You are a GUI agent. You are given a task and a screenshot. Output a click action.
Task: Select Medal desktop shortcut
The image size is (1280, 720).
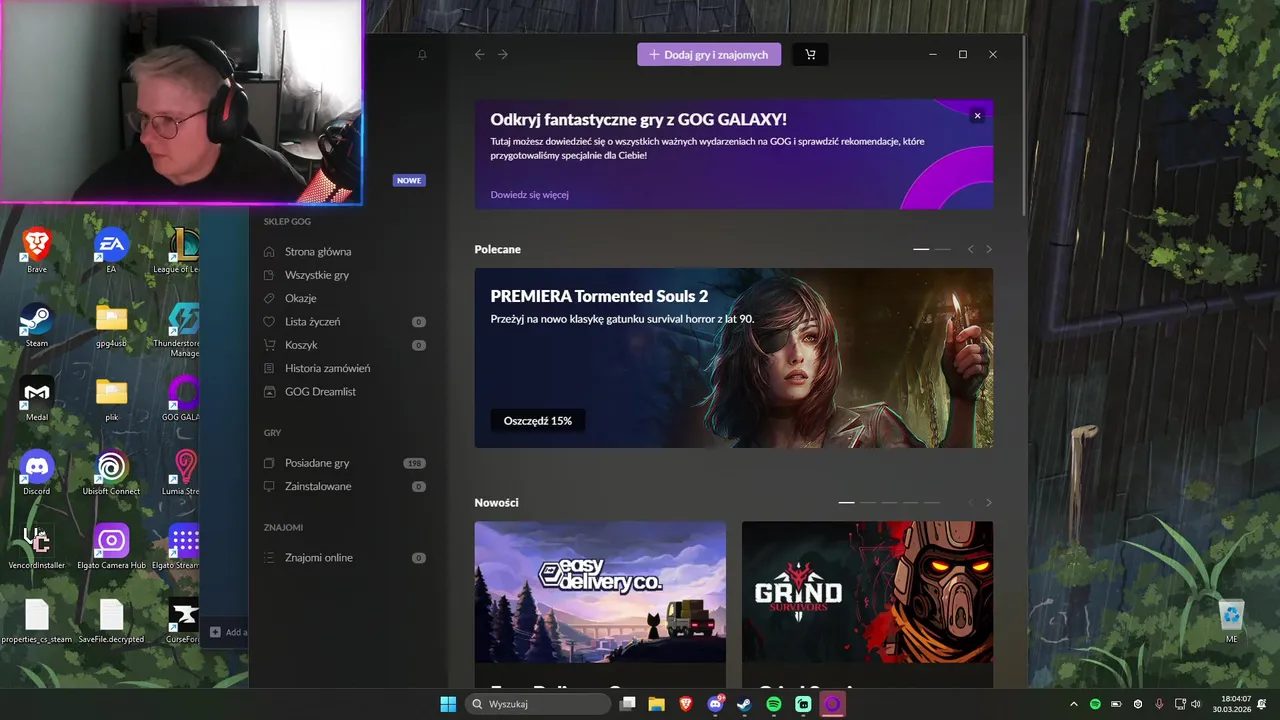pos(37,398)
